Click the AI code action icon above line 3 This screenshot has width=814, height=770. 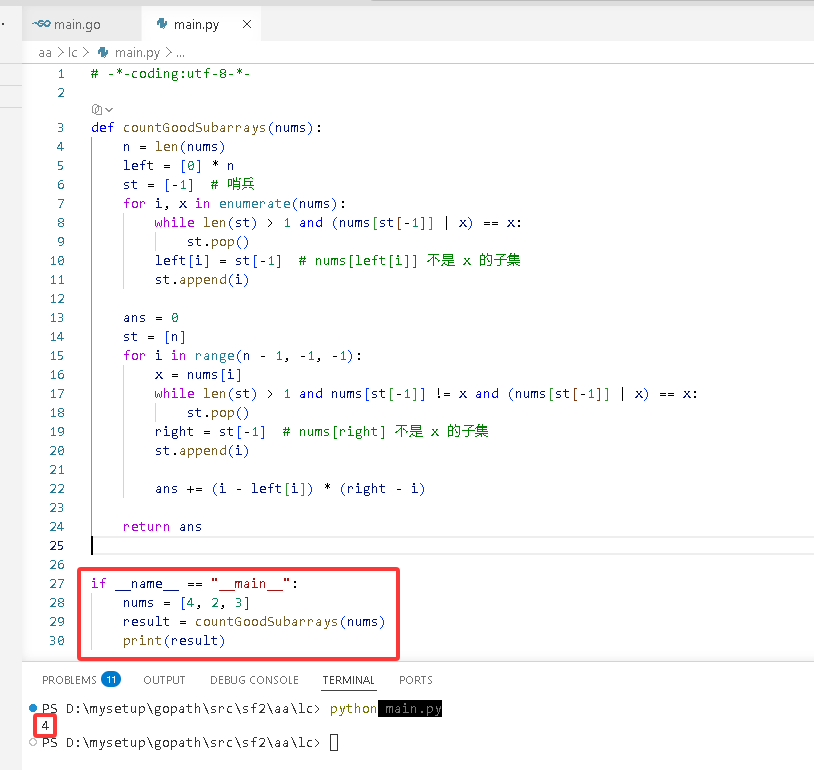pyautogui.click(x=97, y=109)
